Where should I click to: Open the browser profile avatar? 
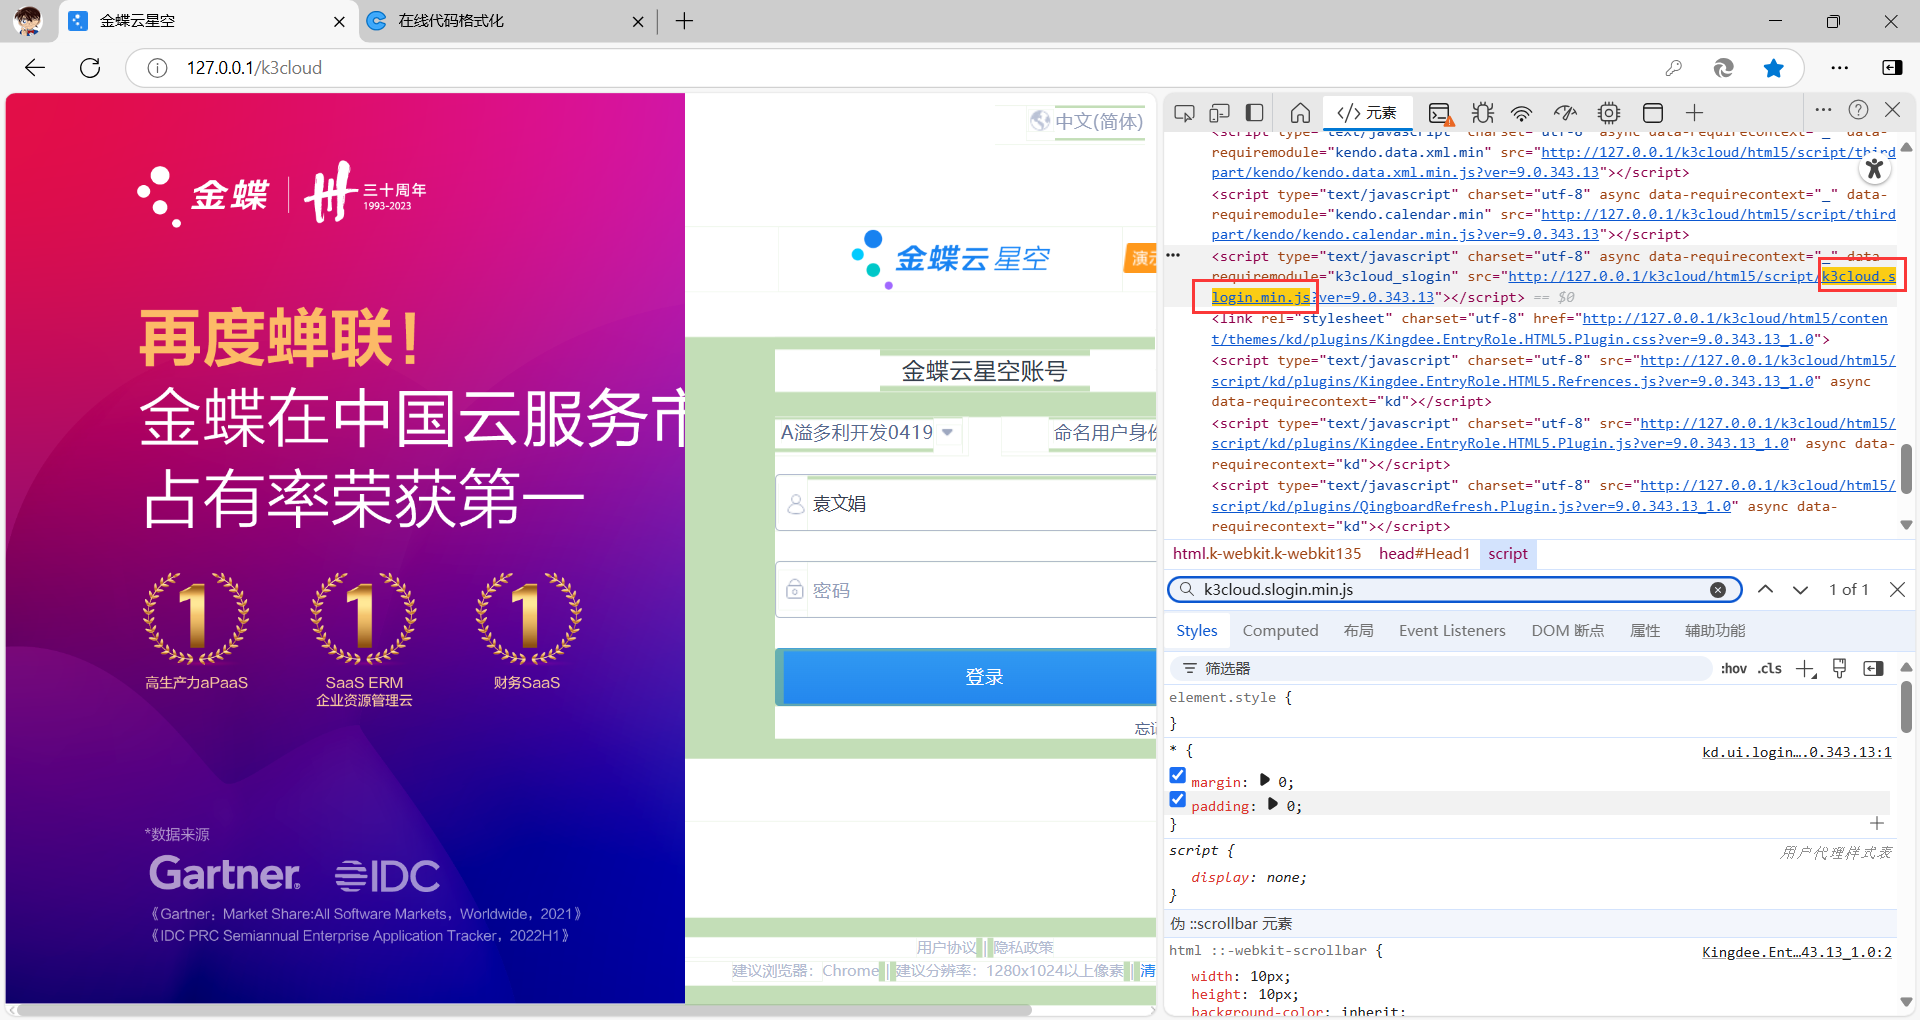28,21
